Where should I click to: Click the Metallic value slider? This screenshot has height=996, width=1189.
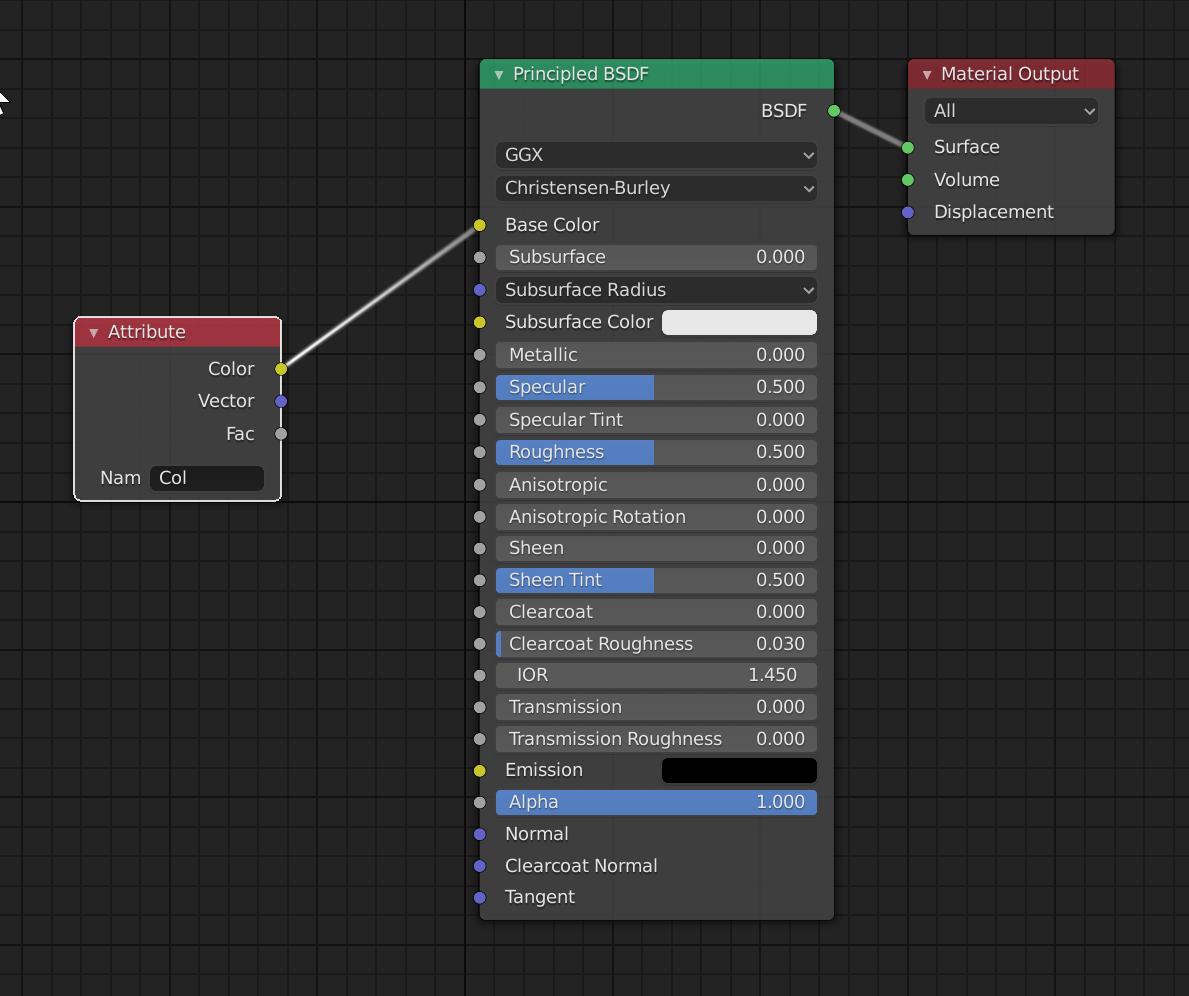click(656, 355)
